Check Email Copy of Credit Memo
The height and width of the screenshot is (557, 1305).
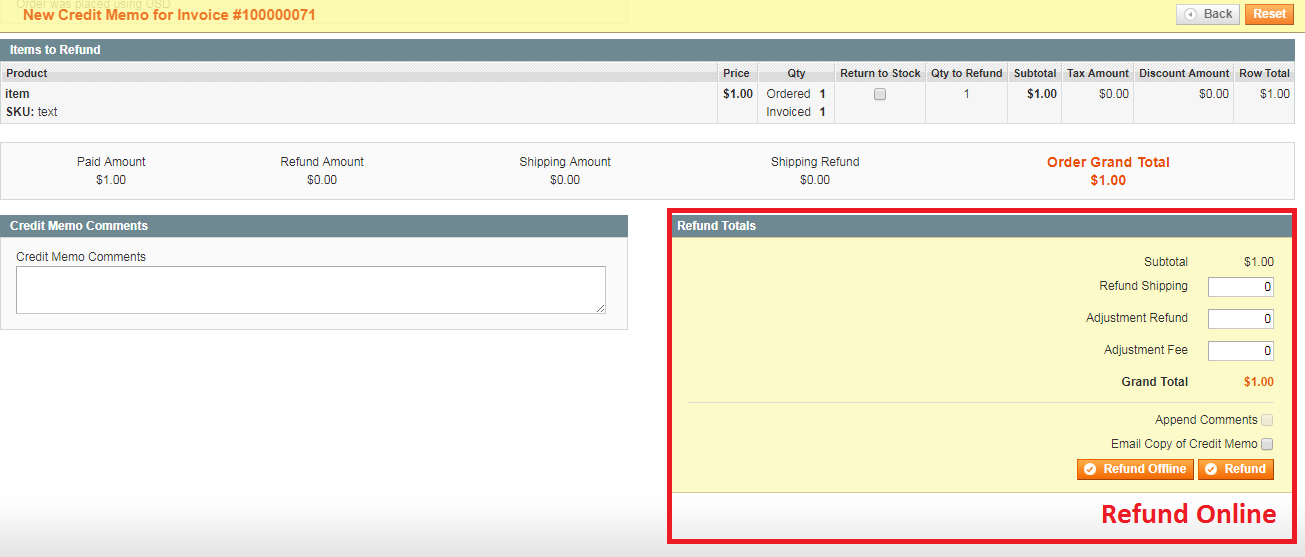[x=1267, y=444]
